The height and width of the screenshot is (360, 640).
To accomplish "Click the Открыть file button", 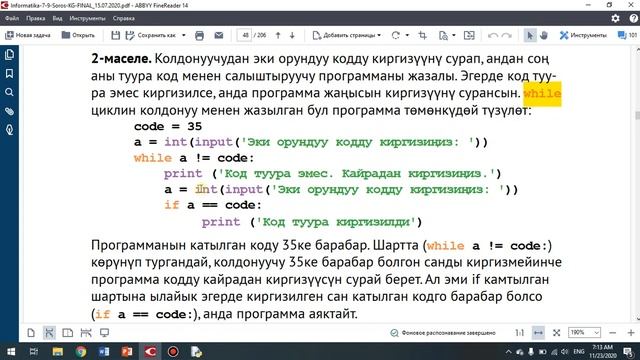I will coord(78,36).
